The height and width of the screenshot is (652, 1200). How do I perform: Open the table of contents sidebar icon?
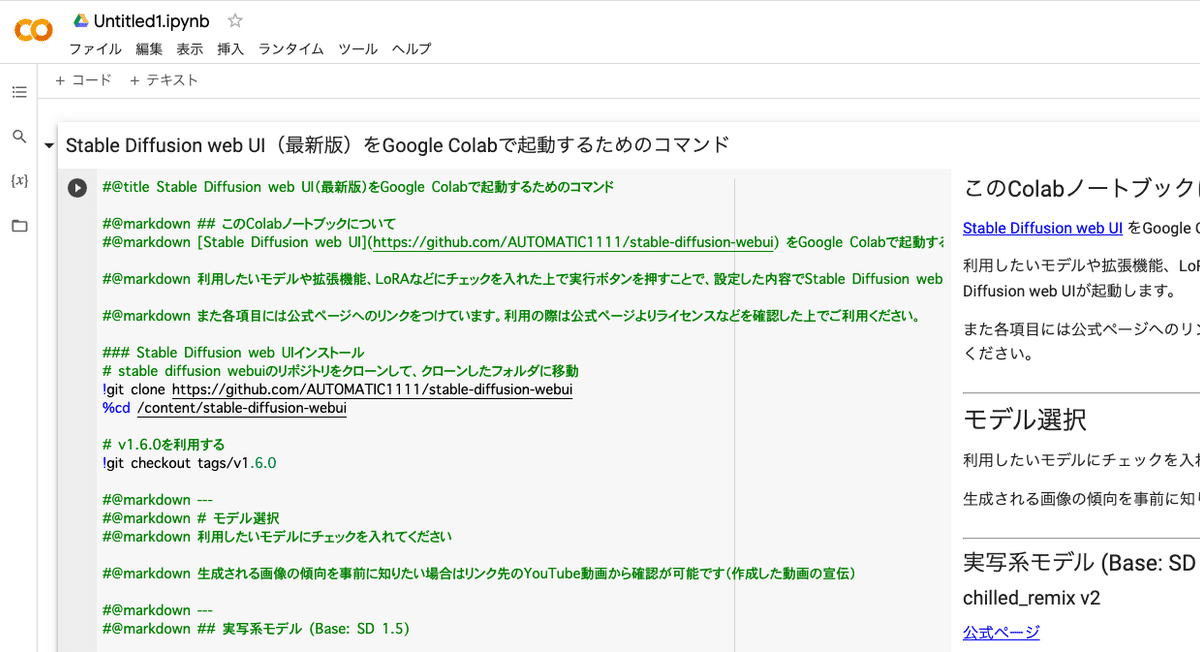(19, 92)
